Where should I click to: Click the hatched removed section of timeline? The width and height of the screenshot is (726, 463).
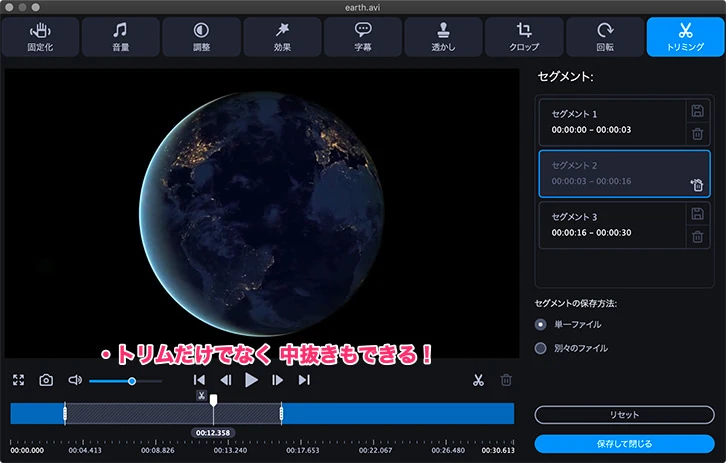coord(173,413)
